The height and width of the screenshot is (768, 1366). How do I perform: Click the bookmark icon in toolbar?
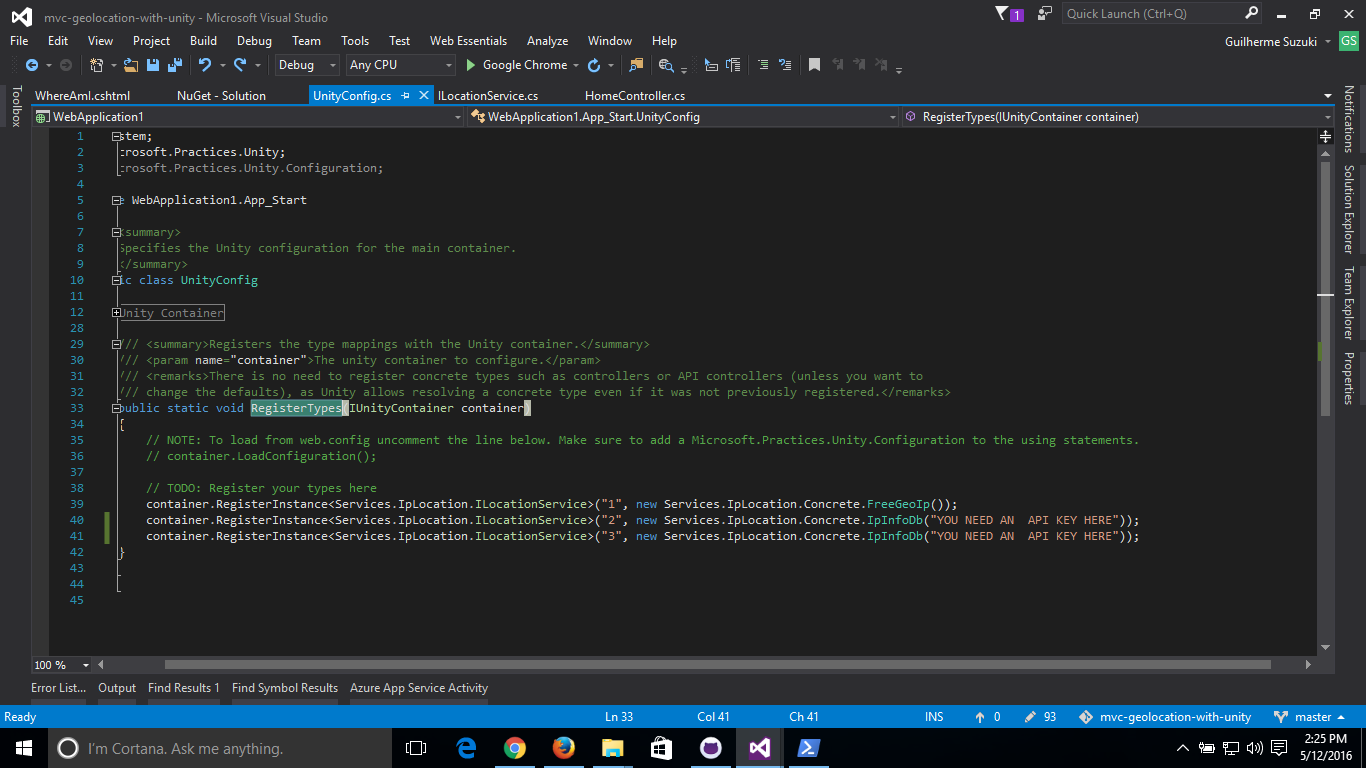click(814, 65)
